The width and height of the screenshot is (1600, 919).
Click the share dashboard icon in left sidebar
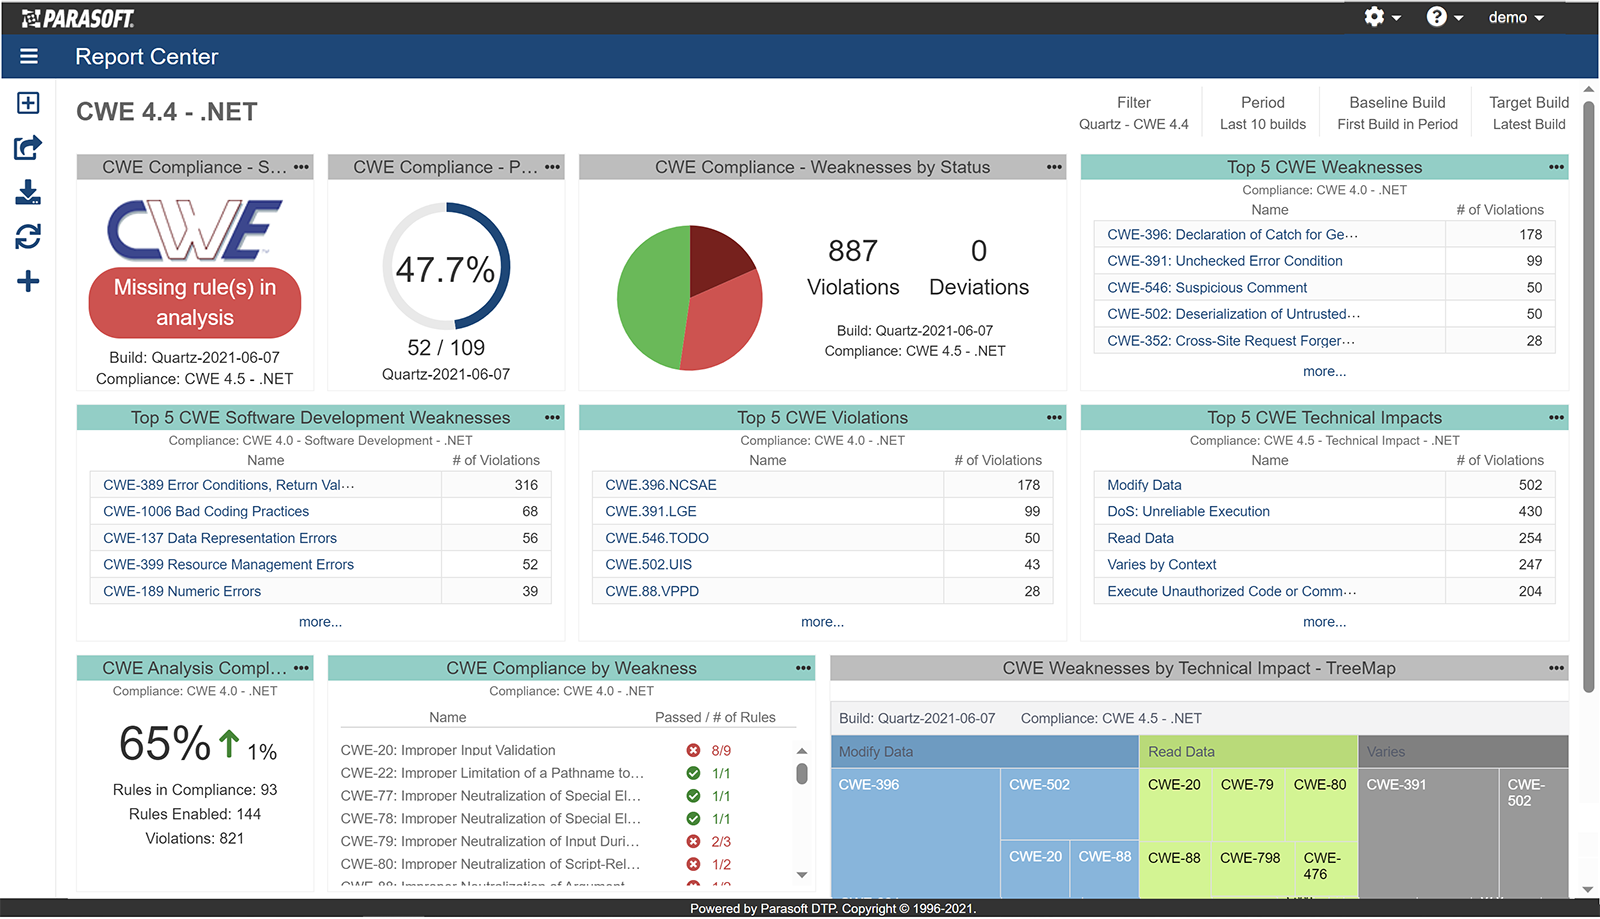pos(27,147)
